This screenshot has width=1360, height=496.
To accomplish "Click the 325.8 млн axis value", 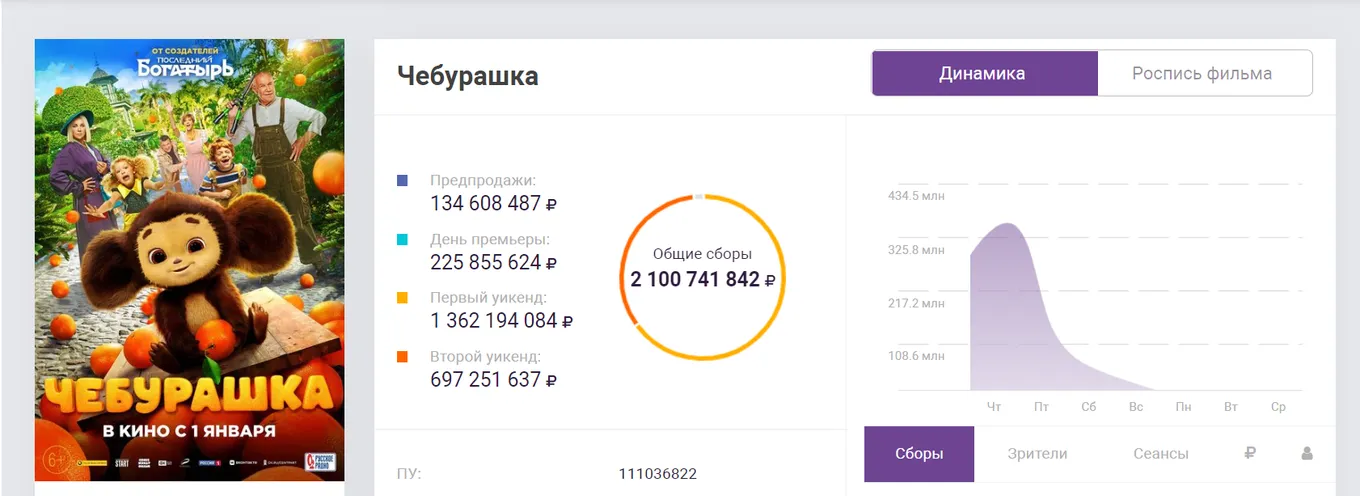I will click(916, 250).
